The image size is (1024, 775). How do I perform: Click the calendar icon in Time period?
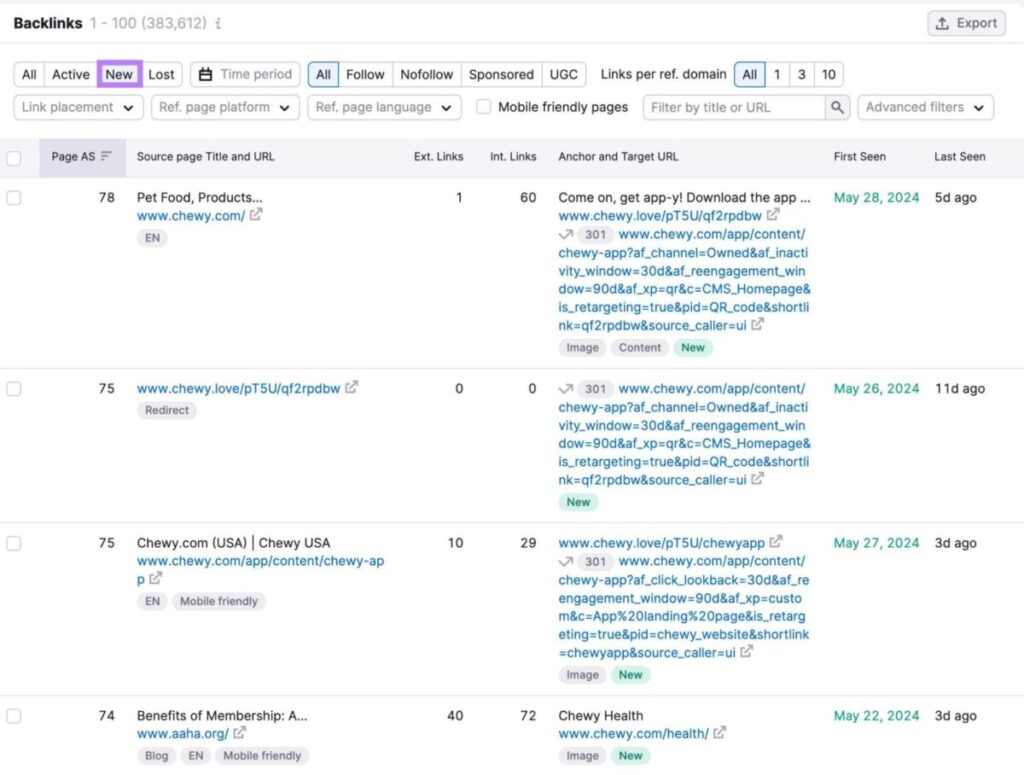tap(205, 74)
